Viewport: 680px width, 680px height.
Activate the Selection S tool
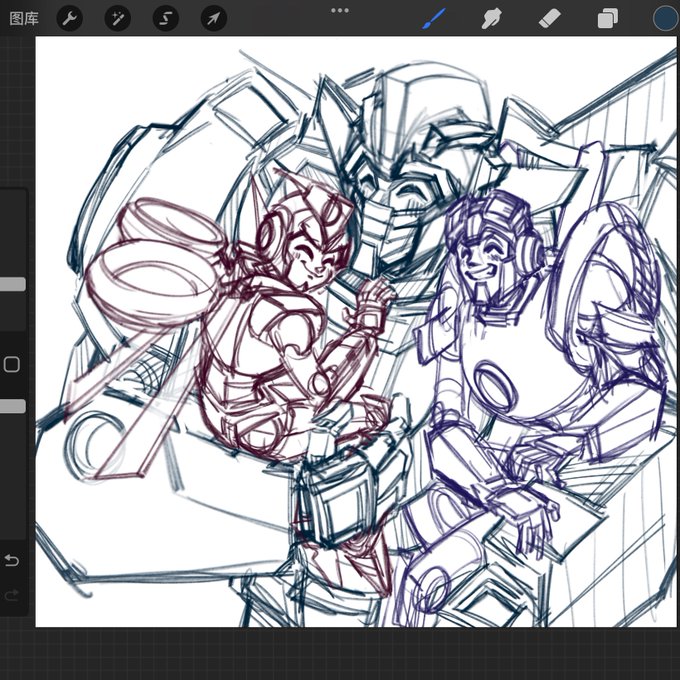point(166,19)
